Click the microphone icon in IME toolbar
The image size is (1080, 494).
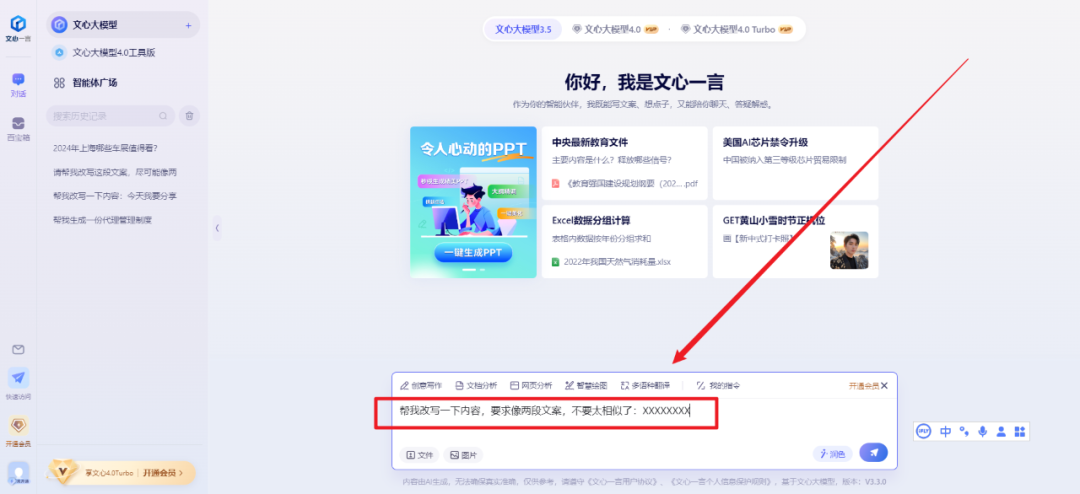[x=983, y=431]
